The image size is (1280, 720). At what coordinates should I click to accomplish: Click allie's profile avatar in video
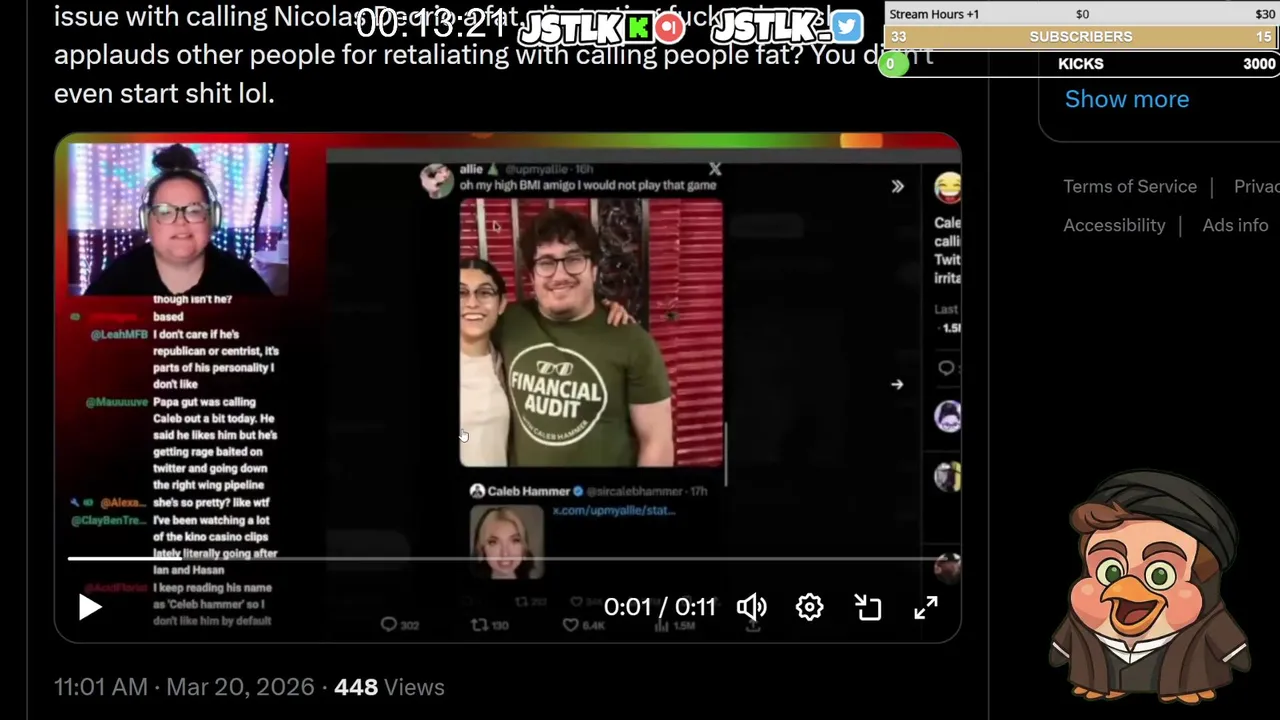pyautogui.click(x=436, y=180)
